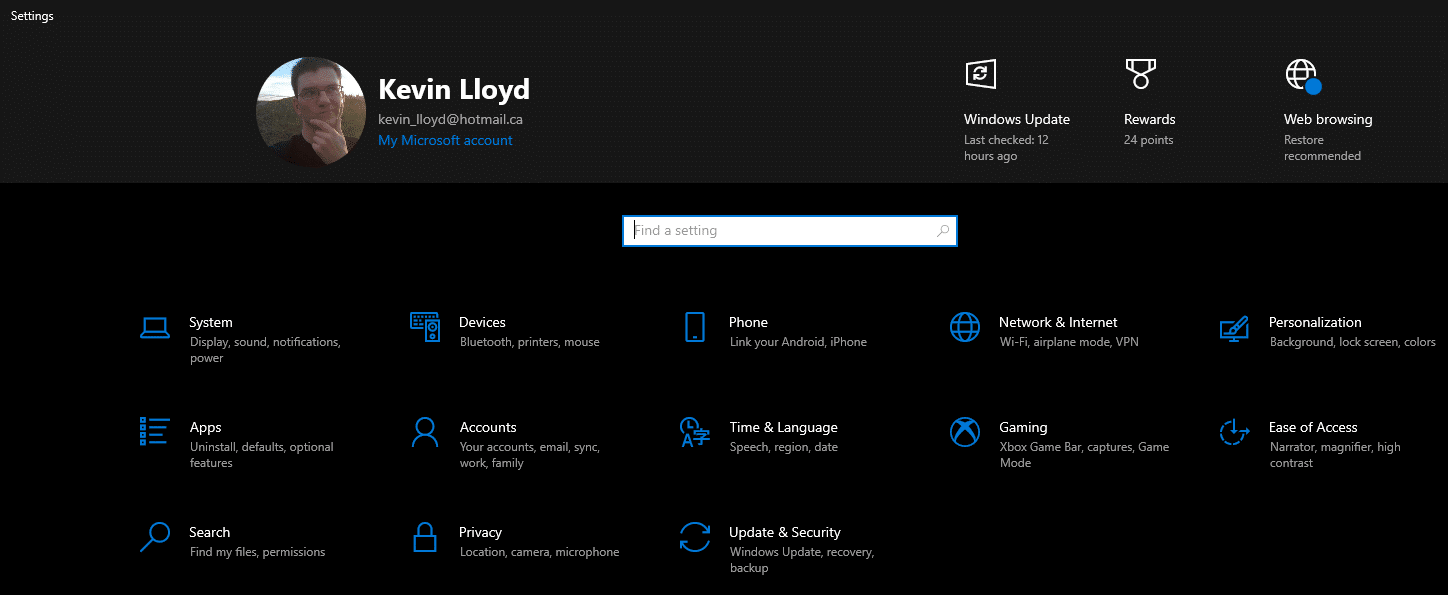Open the Phone settings label

[x=748, y=322]
